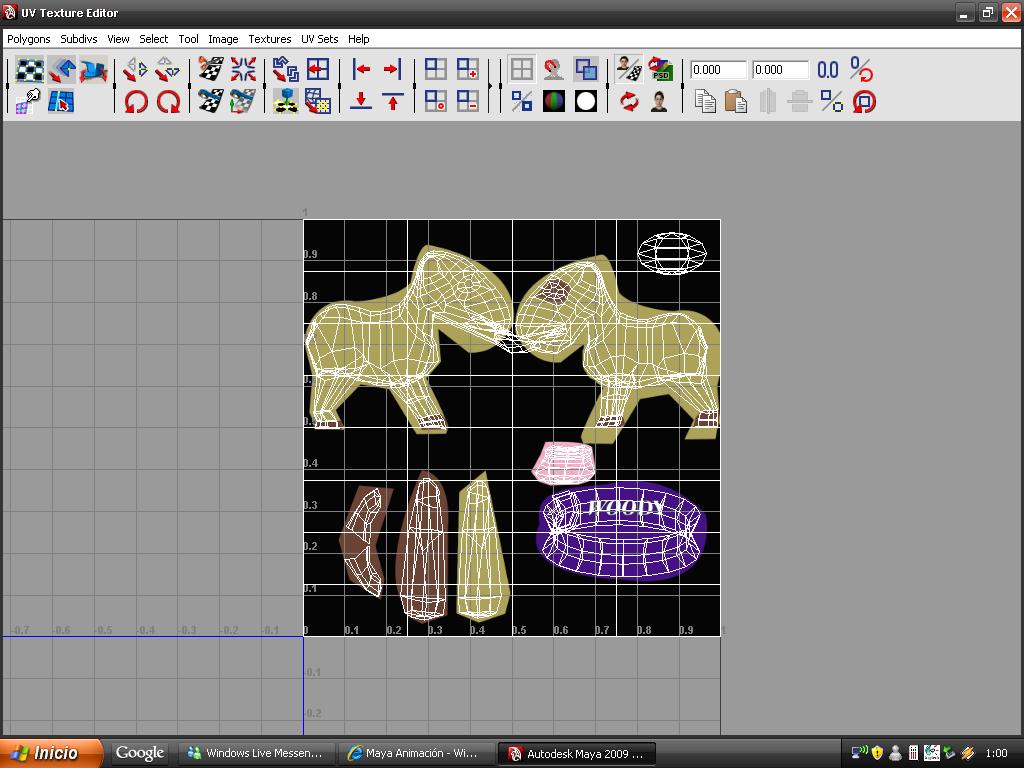
Task: Open the Help menu
Action: [359, 39]
